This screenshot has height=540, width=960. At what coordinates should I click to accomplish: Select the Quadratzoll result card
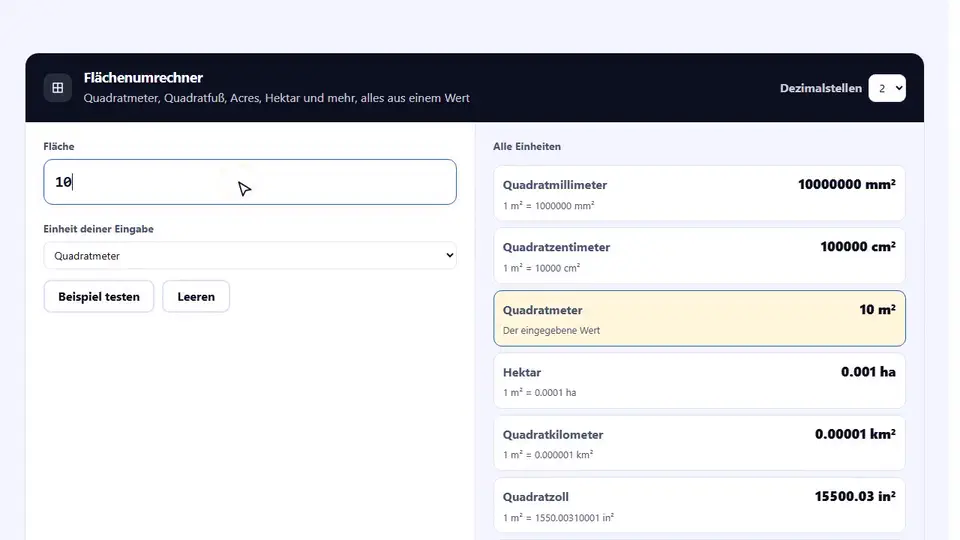point(699,506)
